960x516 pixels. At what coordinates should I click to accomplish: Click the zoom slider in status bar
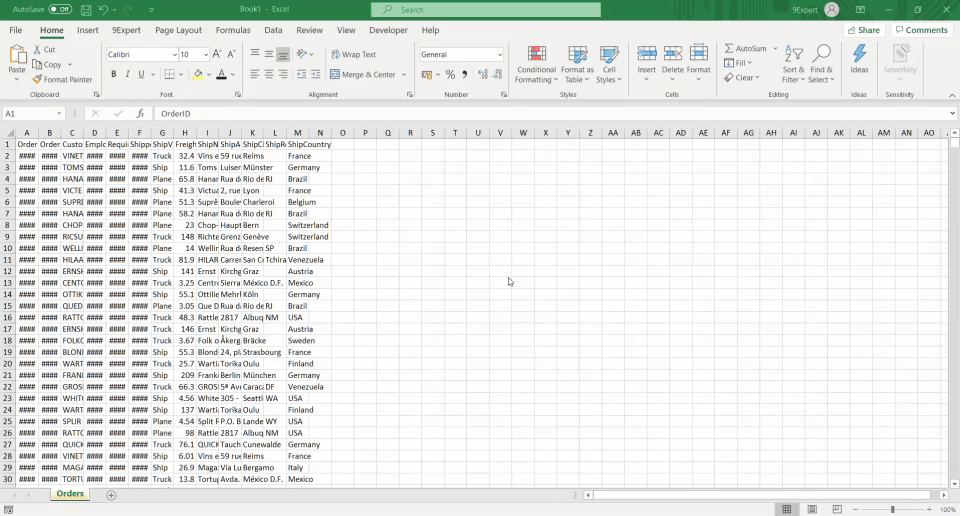click(x=892, y=509)
